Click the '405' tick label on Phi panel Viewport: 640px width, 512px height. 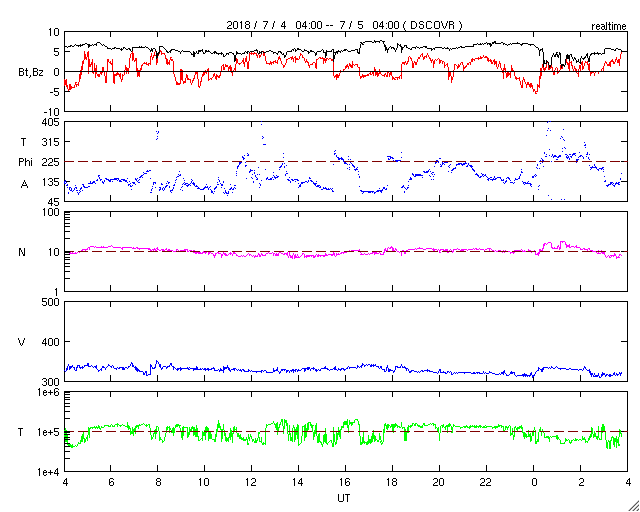[x=51, y=122]
